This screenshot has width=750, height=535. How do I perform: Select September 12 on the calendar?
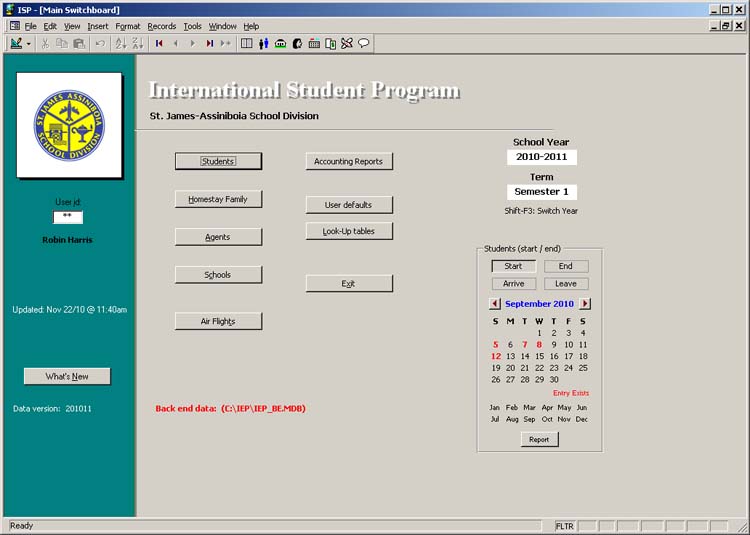(x=496, y=356)
